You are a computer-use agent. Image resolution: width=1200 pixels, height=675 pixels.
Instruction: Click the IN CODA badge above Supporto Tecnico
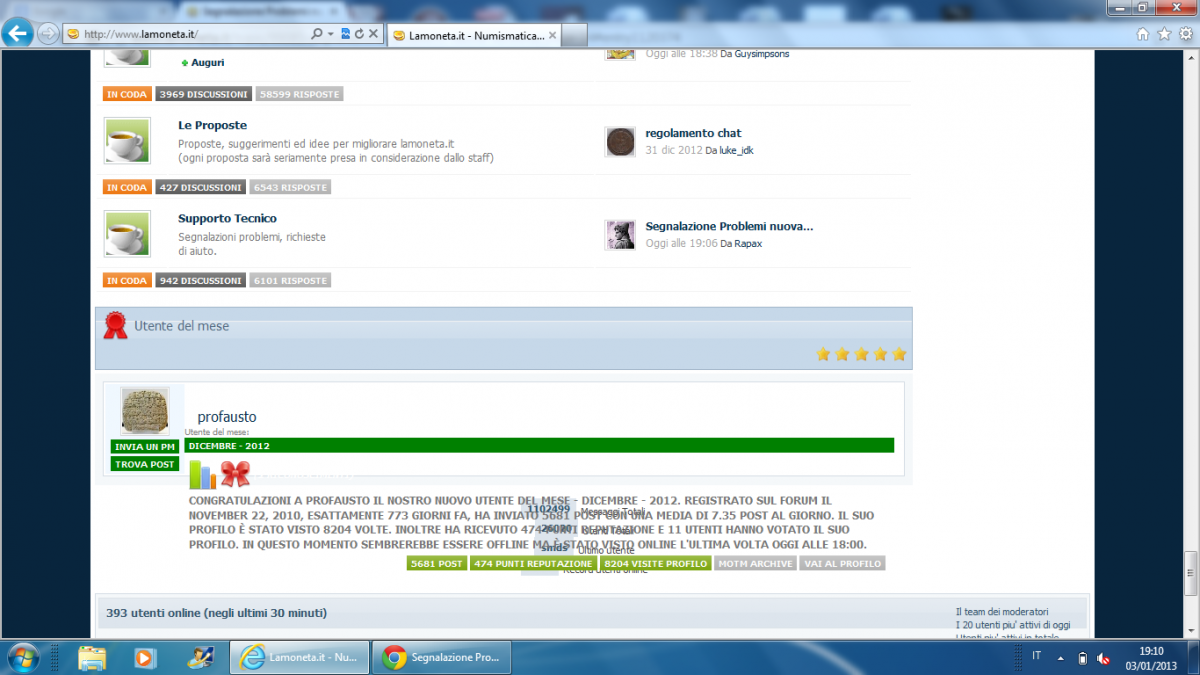(x=127, y=187)
